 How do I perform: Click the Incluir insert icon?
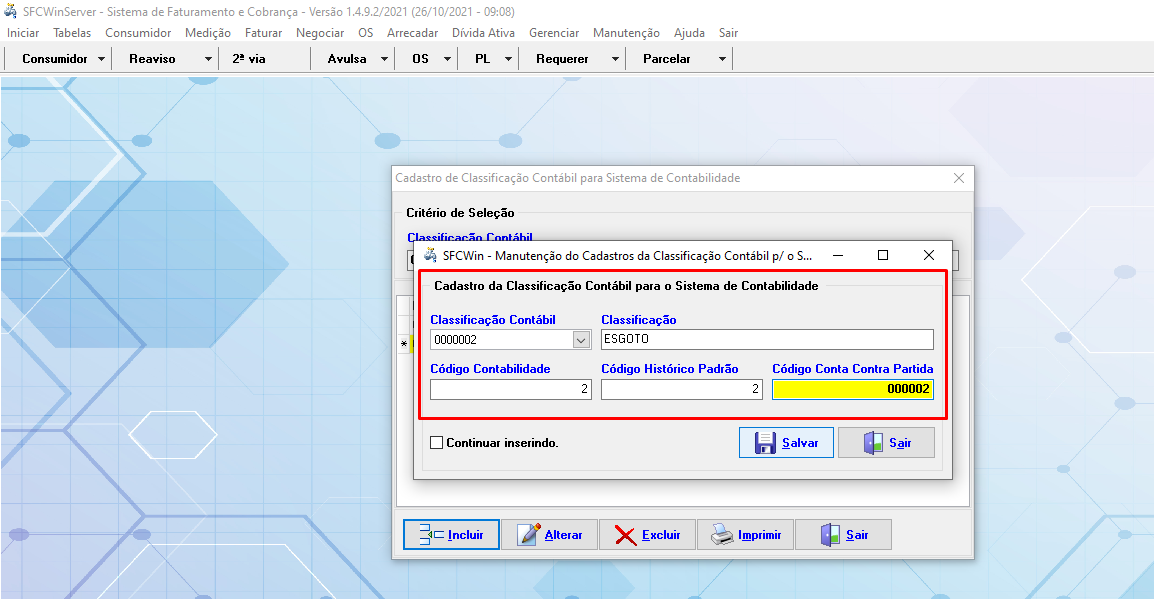tap(429, 535)
